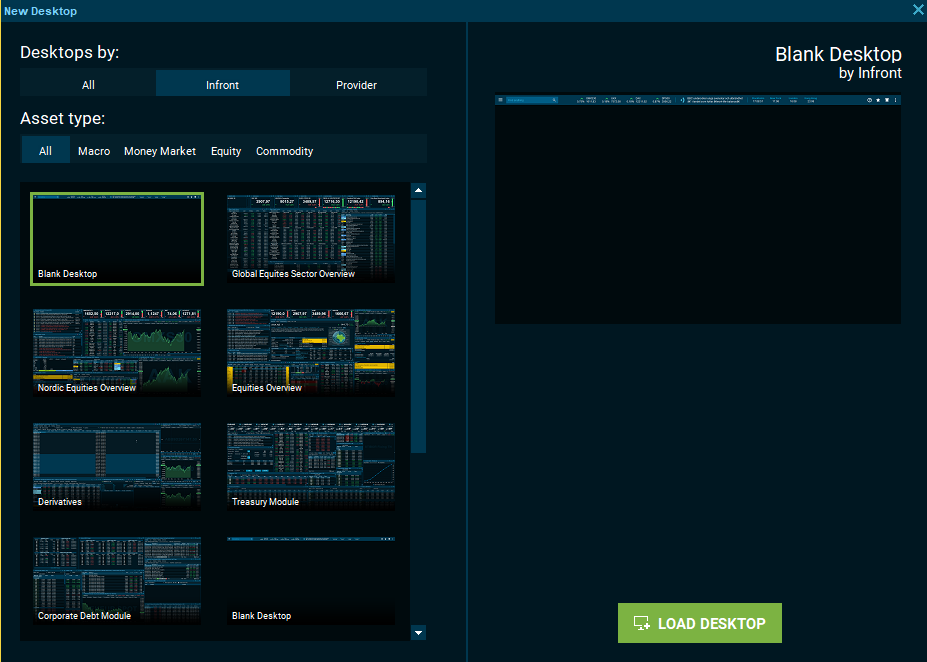The width and height of the screenshot is (927, 662).
Task: Select the Derivatives desktop template
Action: tap(117, 466)
